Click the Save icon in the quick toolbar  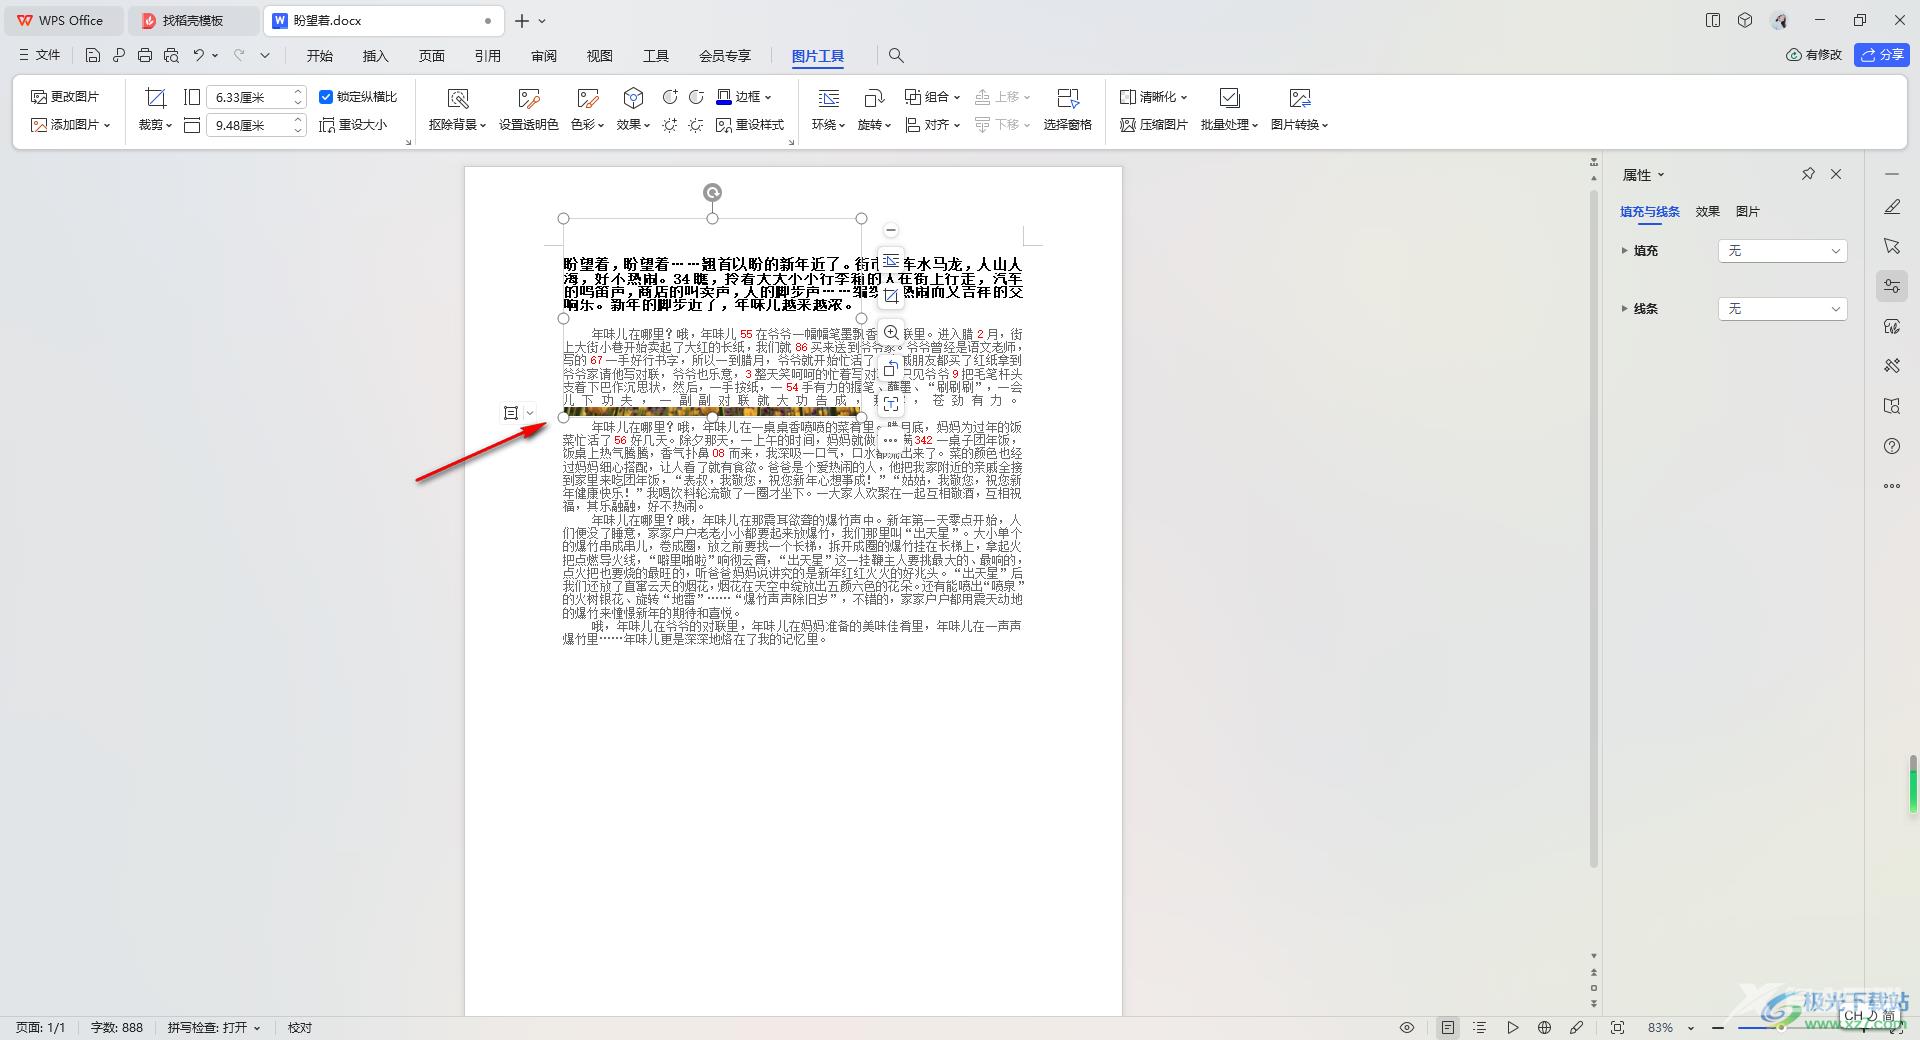(x=93, y=55)
